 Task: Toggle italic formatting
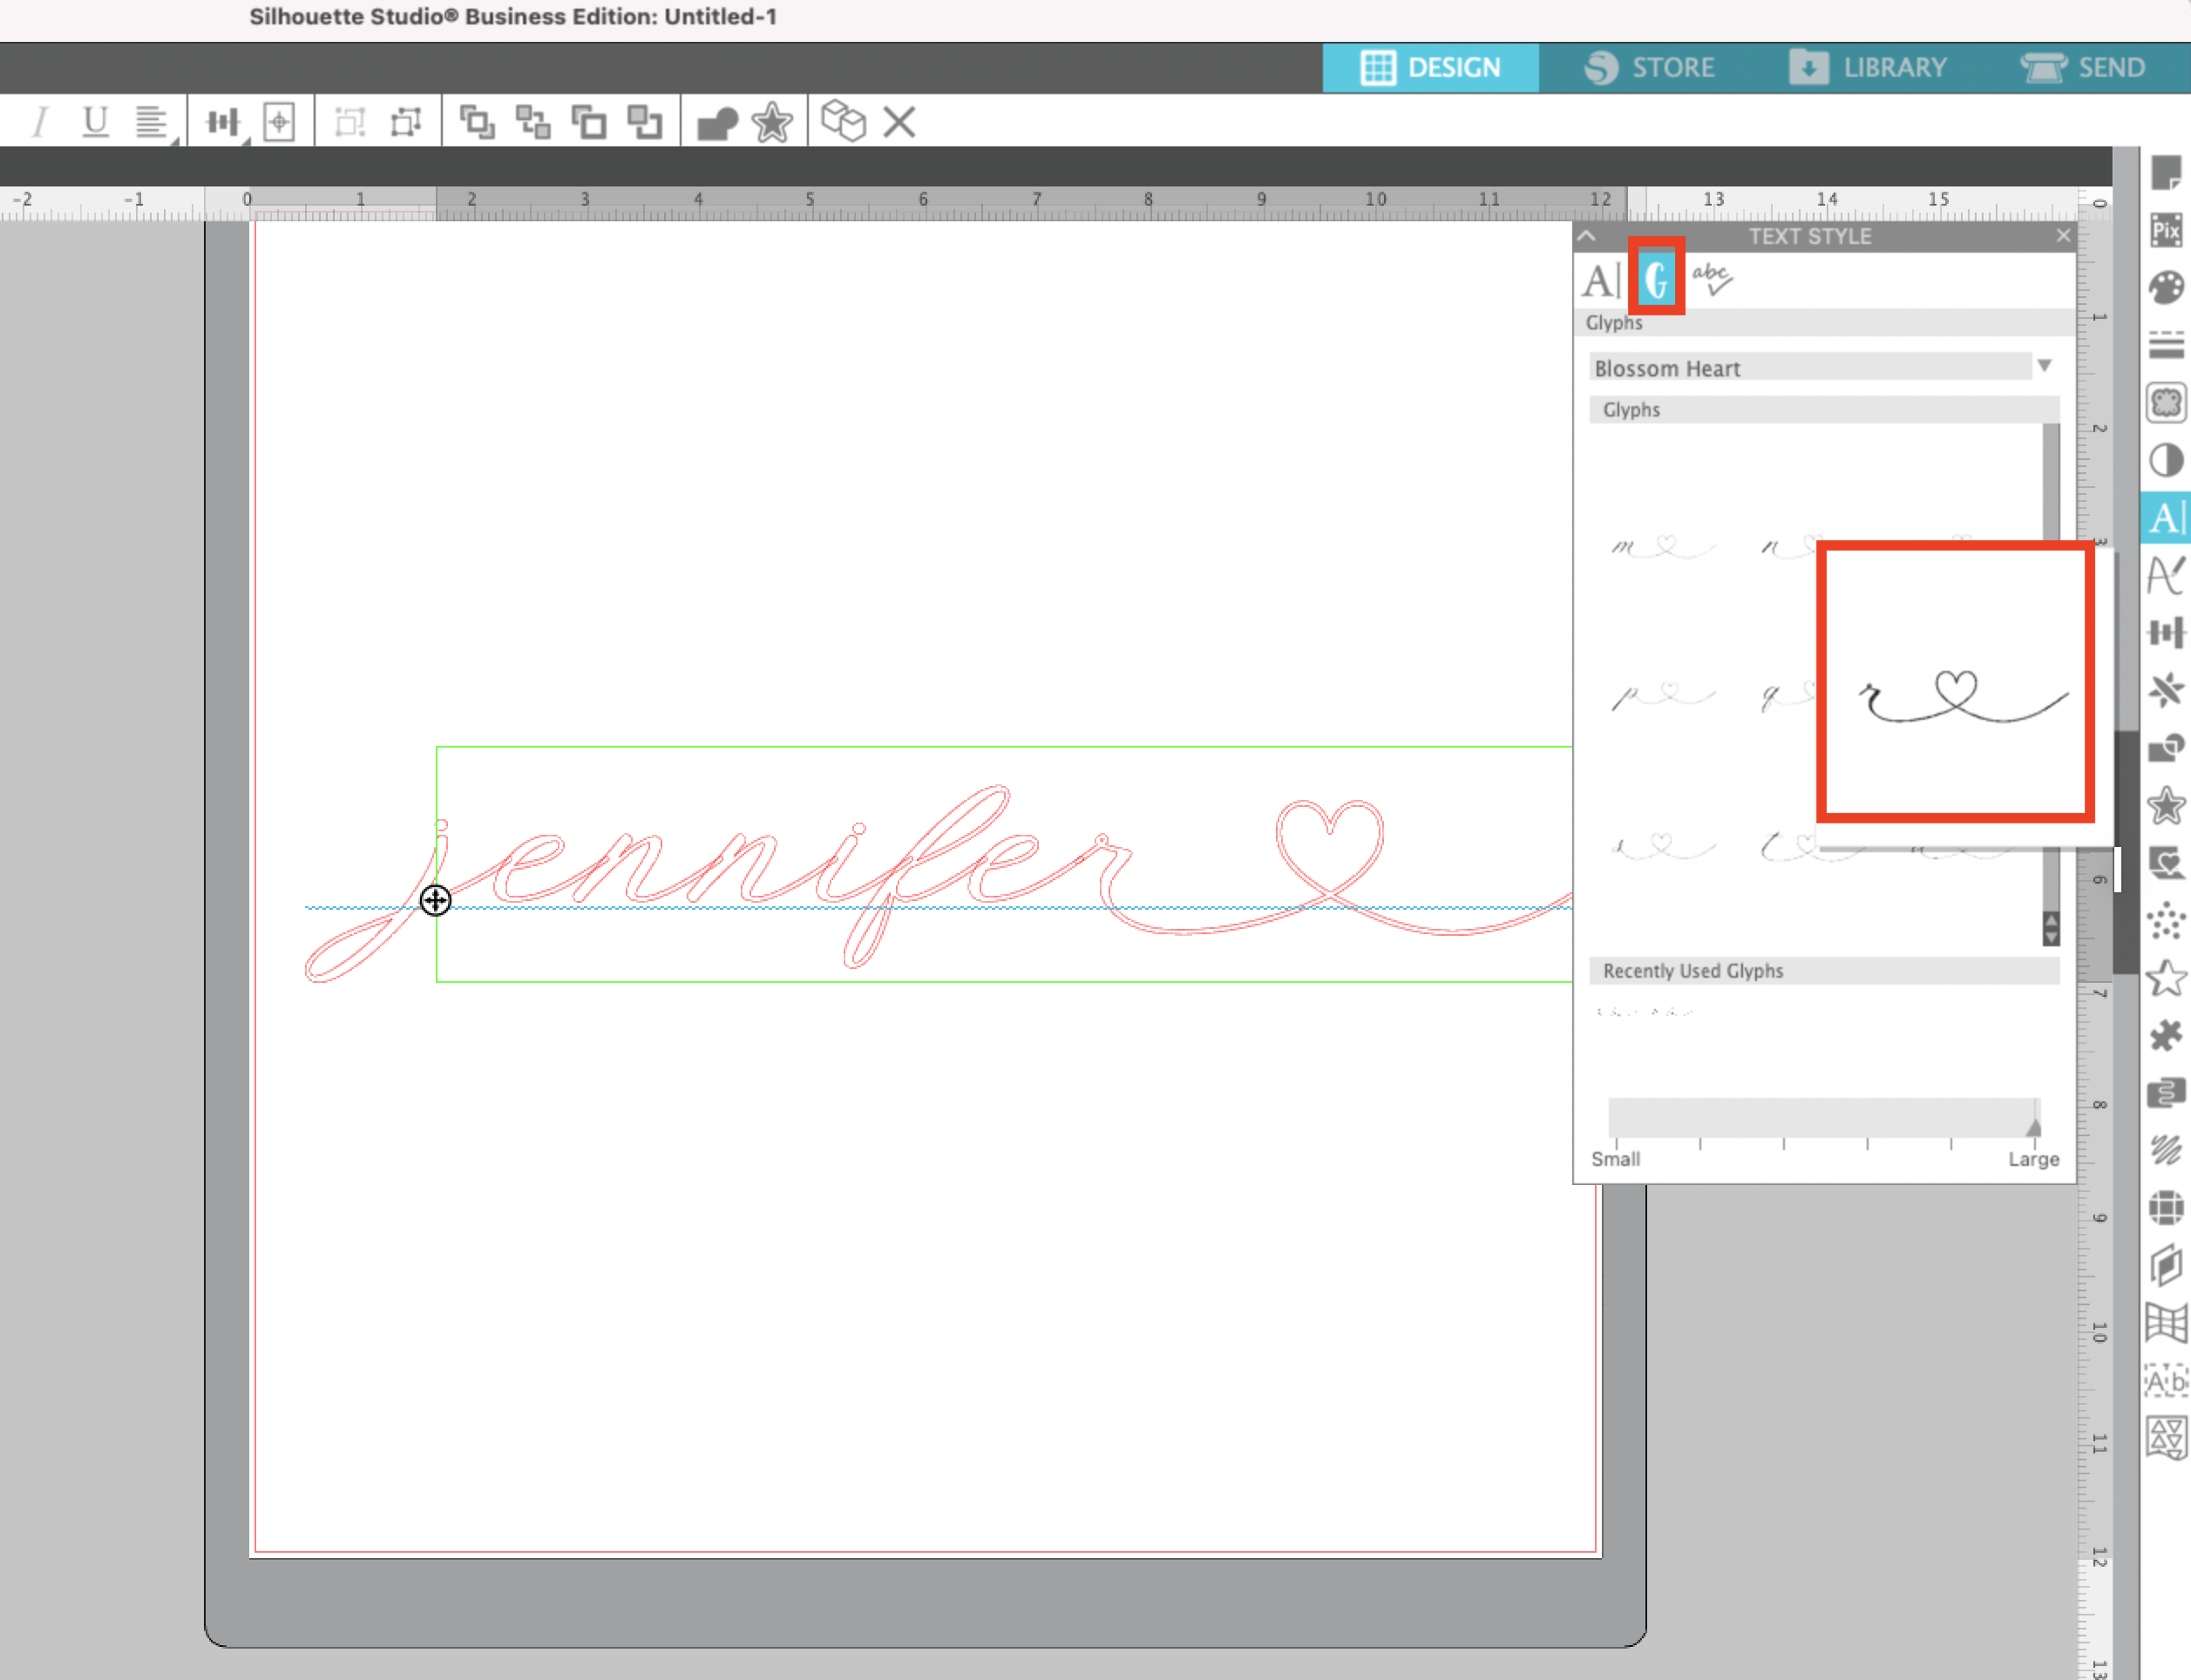pyautogui.click(x=40, y=119)
